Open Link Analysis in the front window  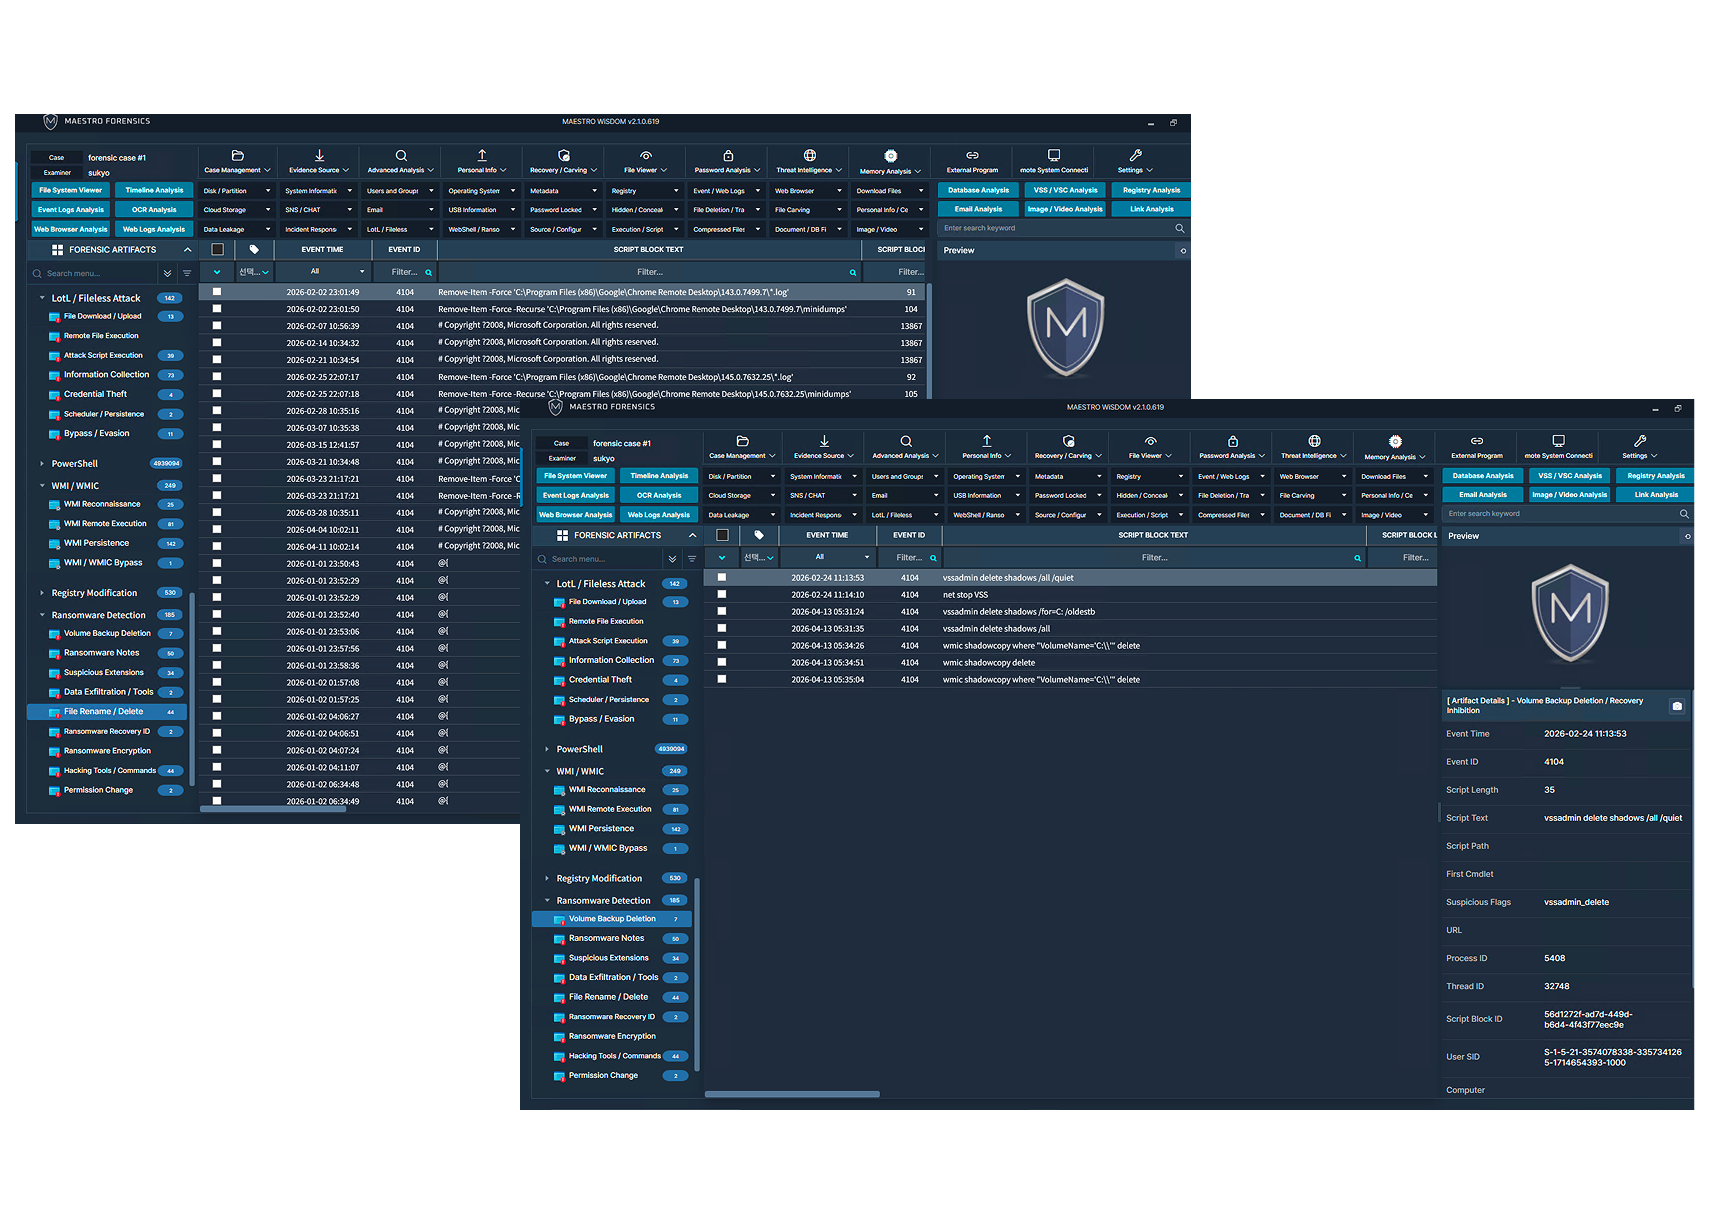[x=1656, y=494]
